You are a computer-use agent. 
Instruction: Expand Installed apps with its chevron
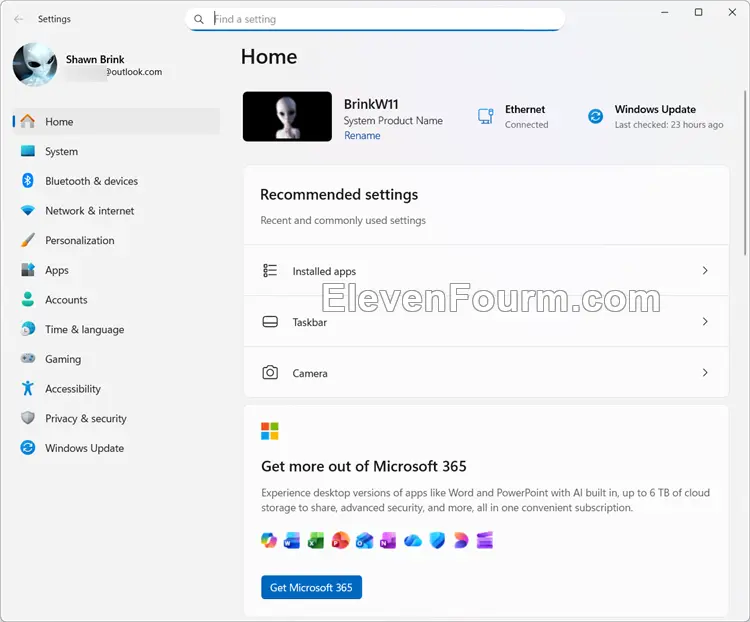point(705,271)
